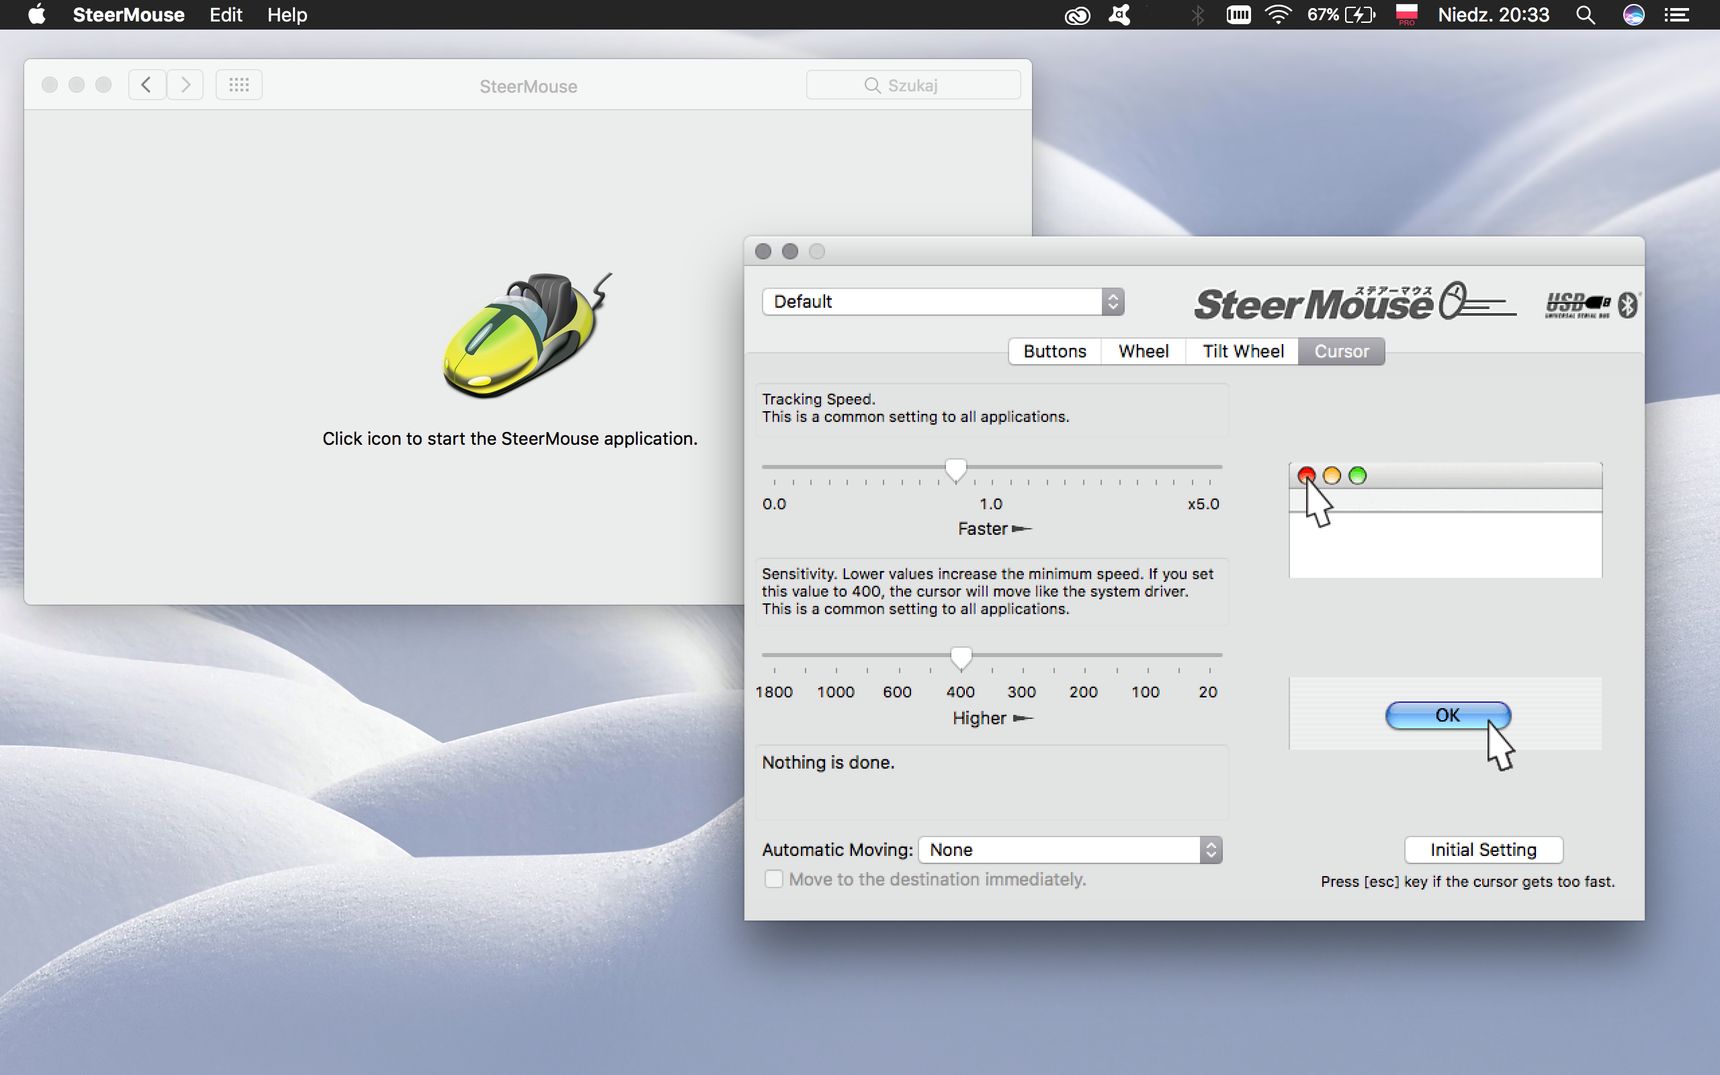Click the red dot in cursor preview

1306,475
